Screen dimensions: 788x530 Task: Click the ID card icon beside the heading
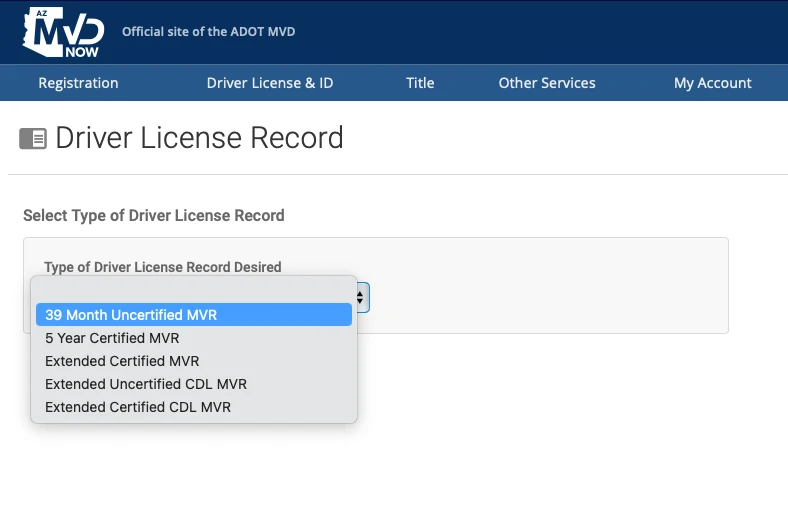33,139
